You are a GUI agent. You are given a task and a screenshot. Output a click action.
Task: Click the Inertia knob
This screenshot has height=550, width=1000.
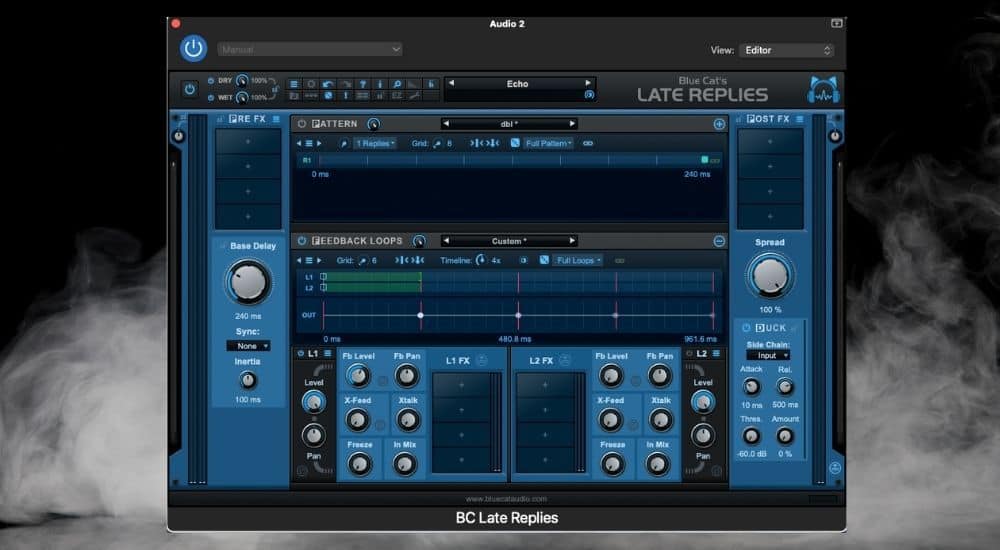tap(247, 380)
